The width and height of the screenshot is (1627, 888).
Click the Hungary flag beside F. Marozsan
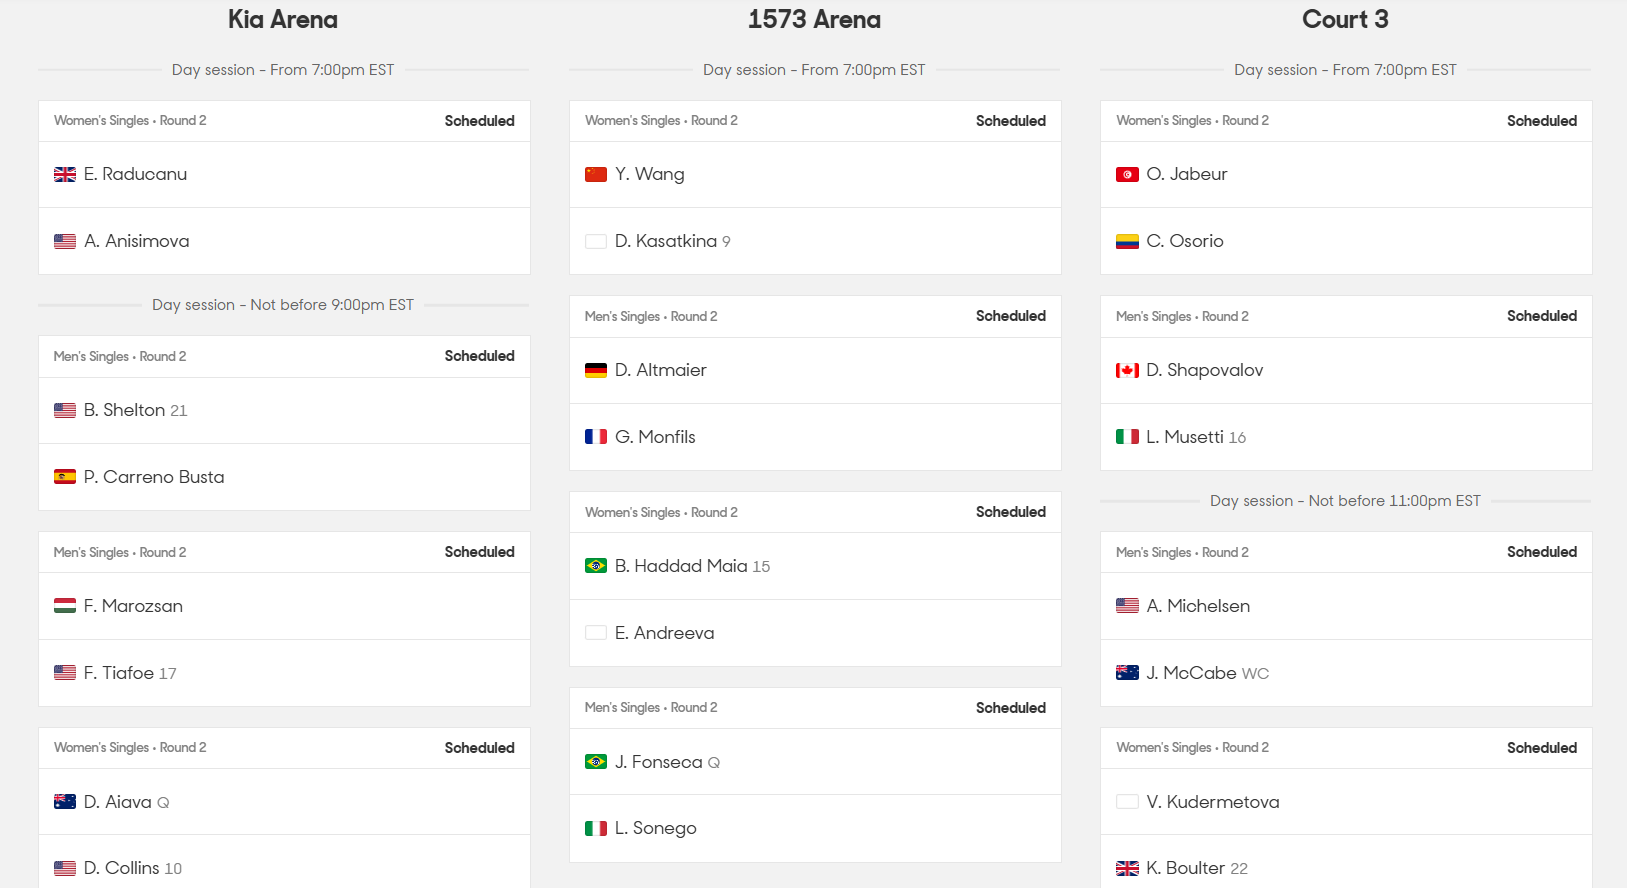(x=65, y=606)
